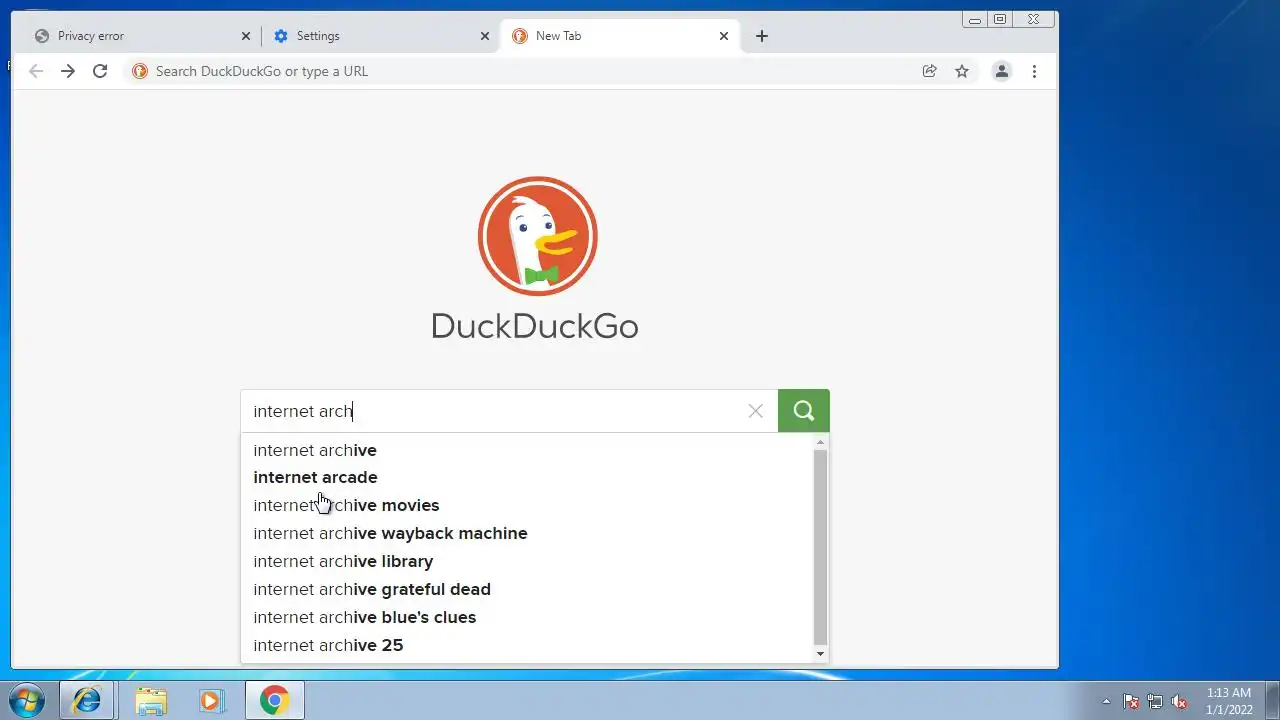The height and width of the screenshot is (720, 1280).
Task: Show hidden system tray icons
Action: [x=1106, y=701]
